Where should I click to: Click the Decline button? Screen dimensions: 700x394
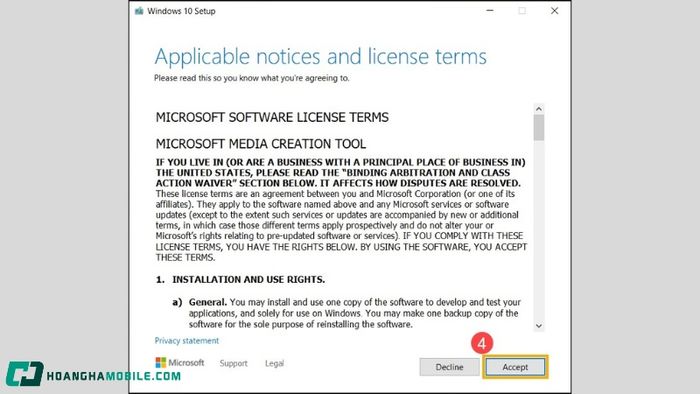449,367
